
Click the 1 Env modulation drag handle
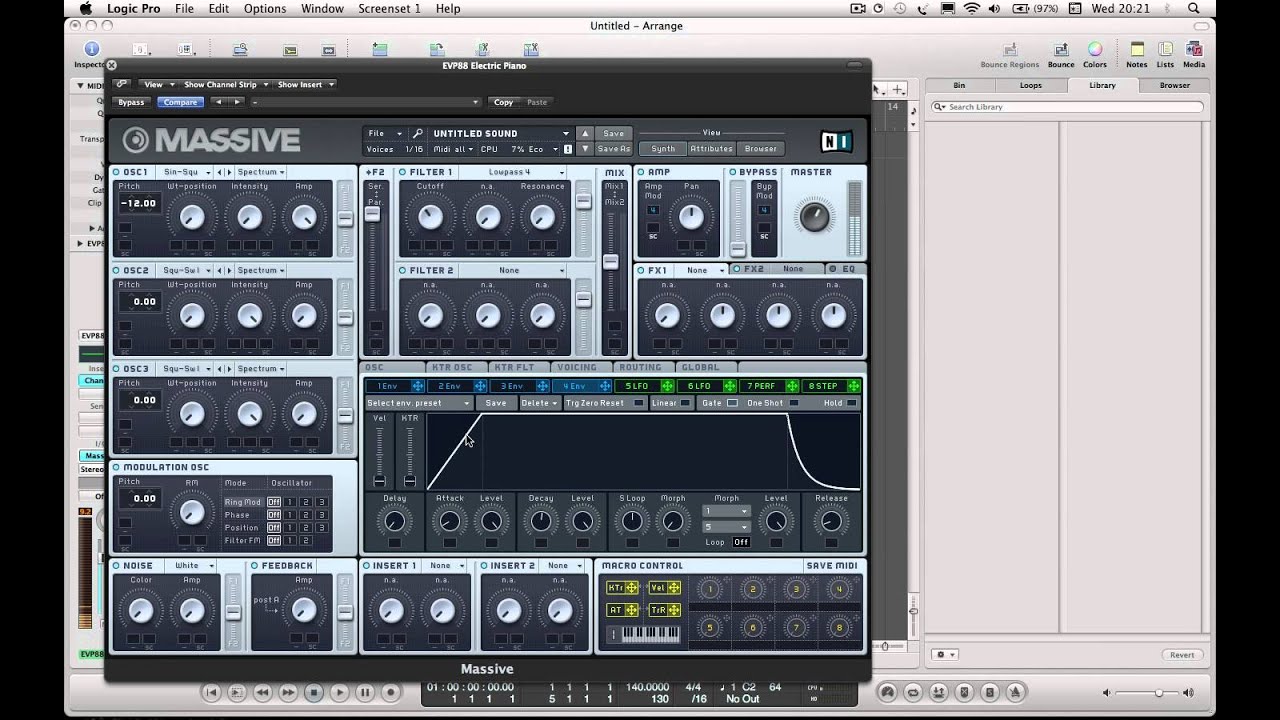click(x=418, y=386)
